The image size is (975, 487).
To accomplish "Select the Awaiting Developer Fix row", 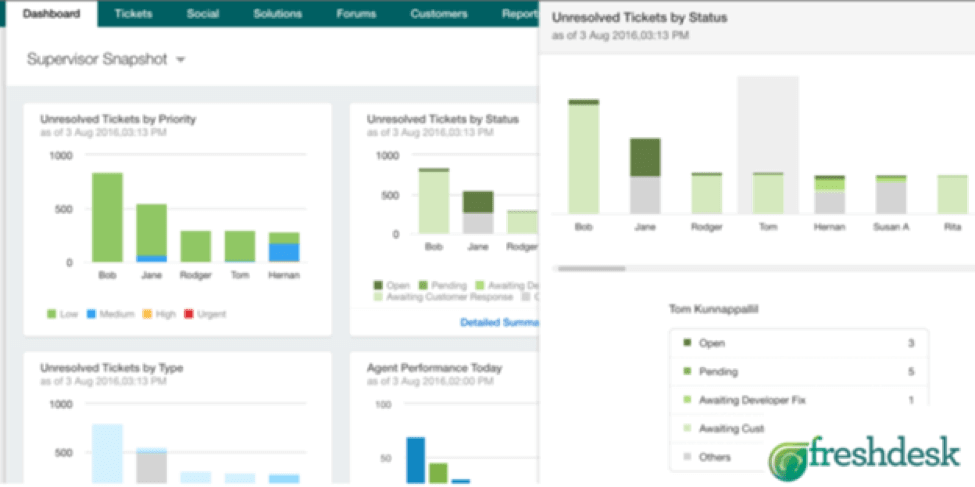I will click(798, 401).
